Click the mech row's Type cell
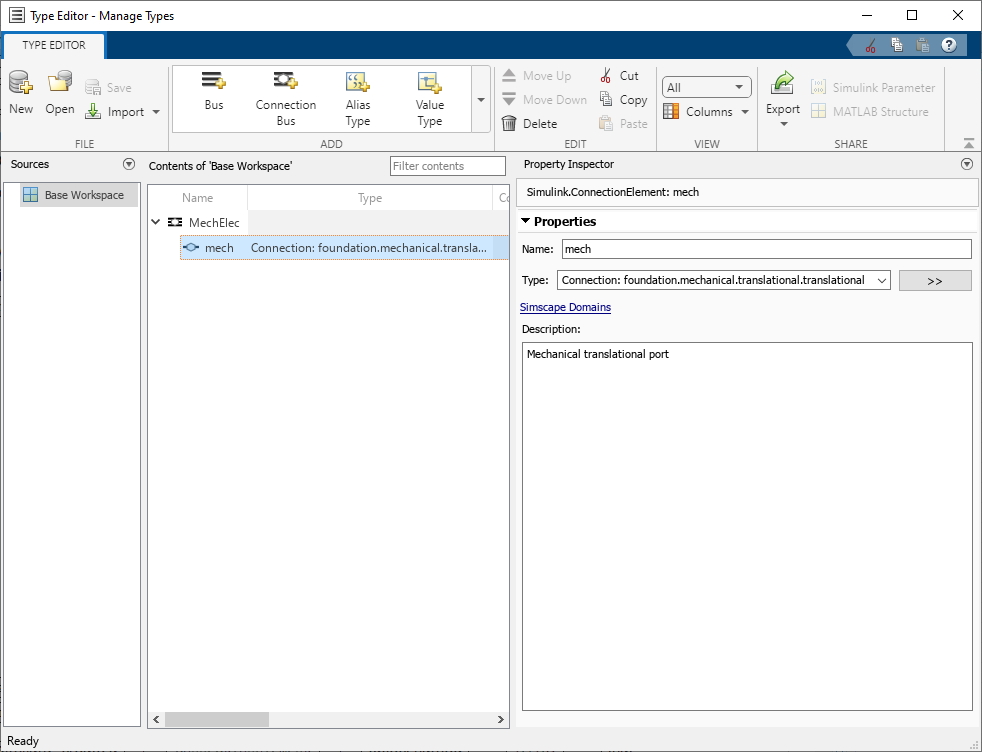This screenshot has height=752, width=982. pos(369,248)
